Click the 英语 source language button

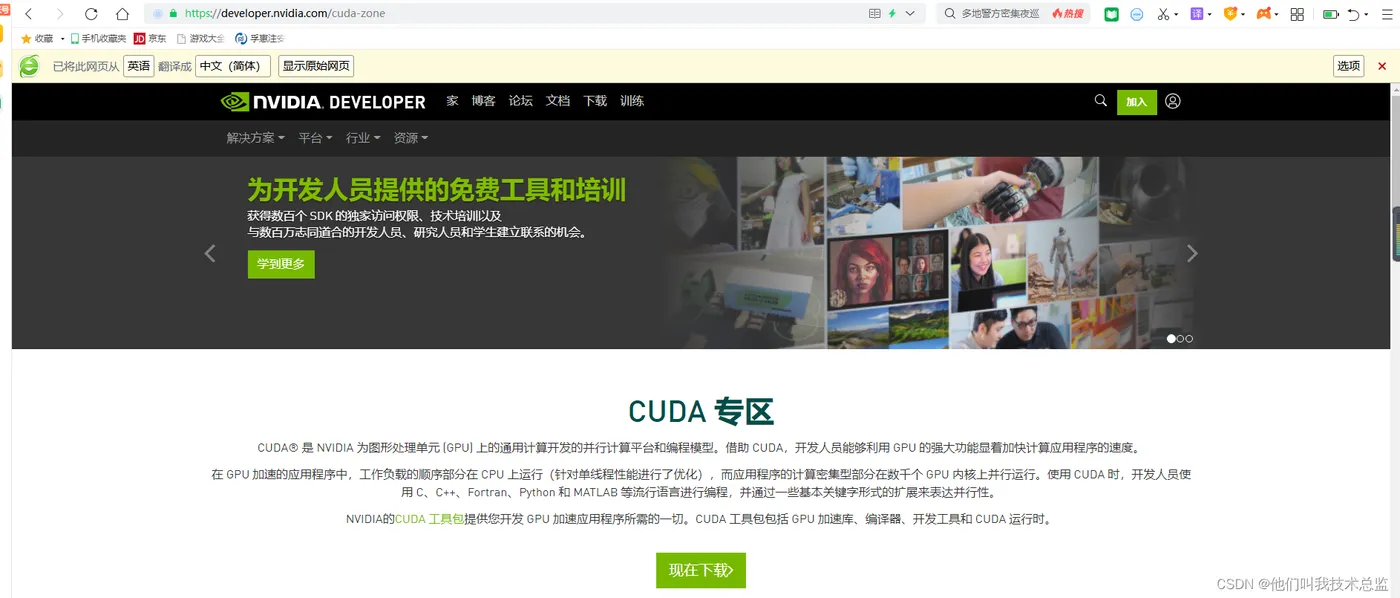(x=138, y=66)
